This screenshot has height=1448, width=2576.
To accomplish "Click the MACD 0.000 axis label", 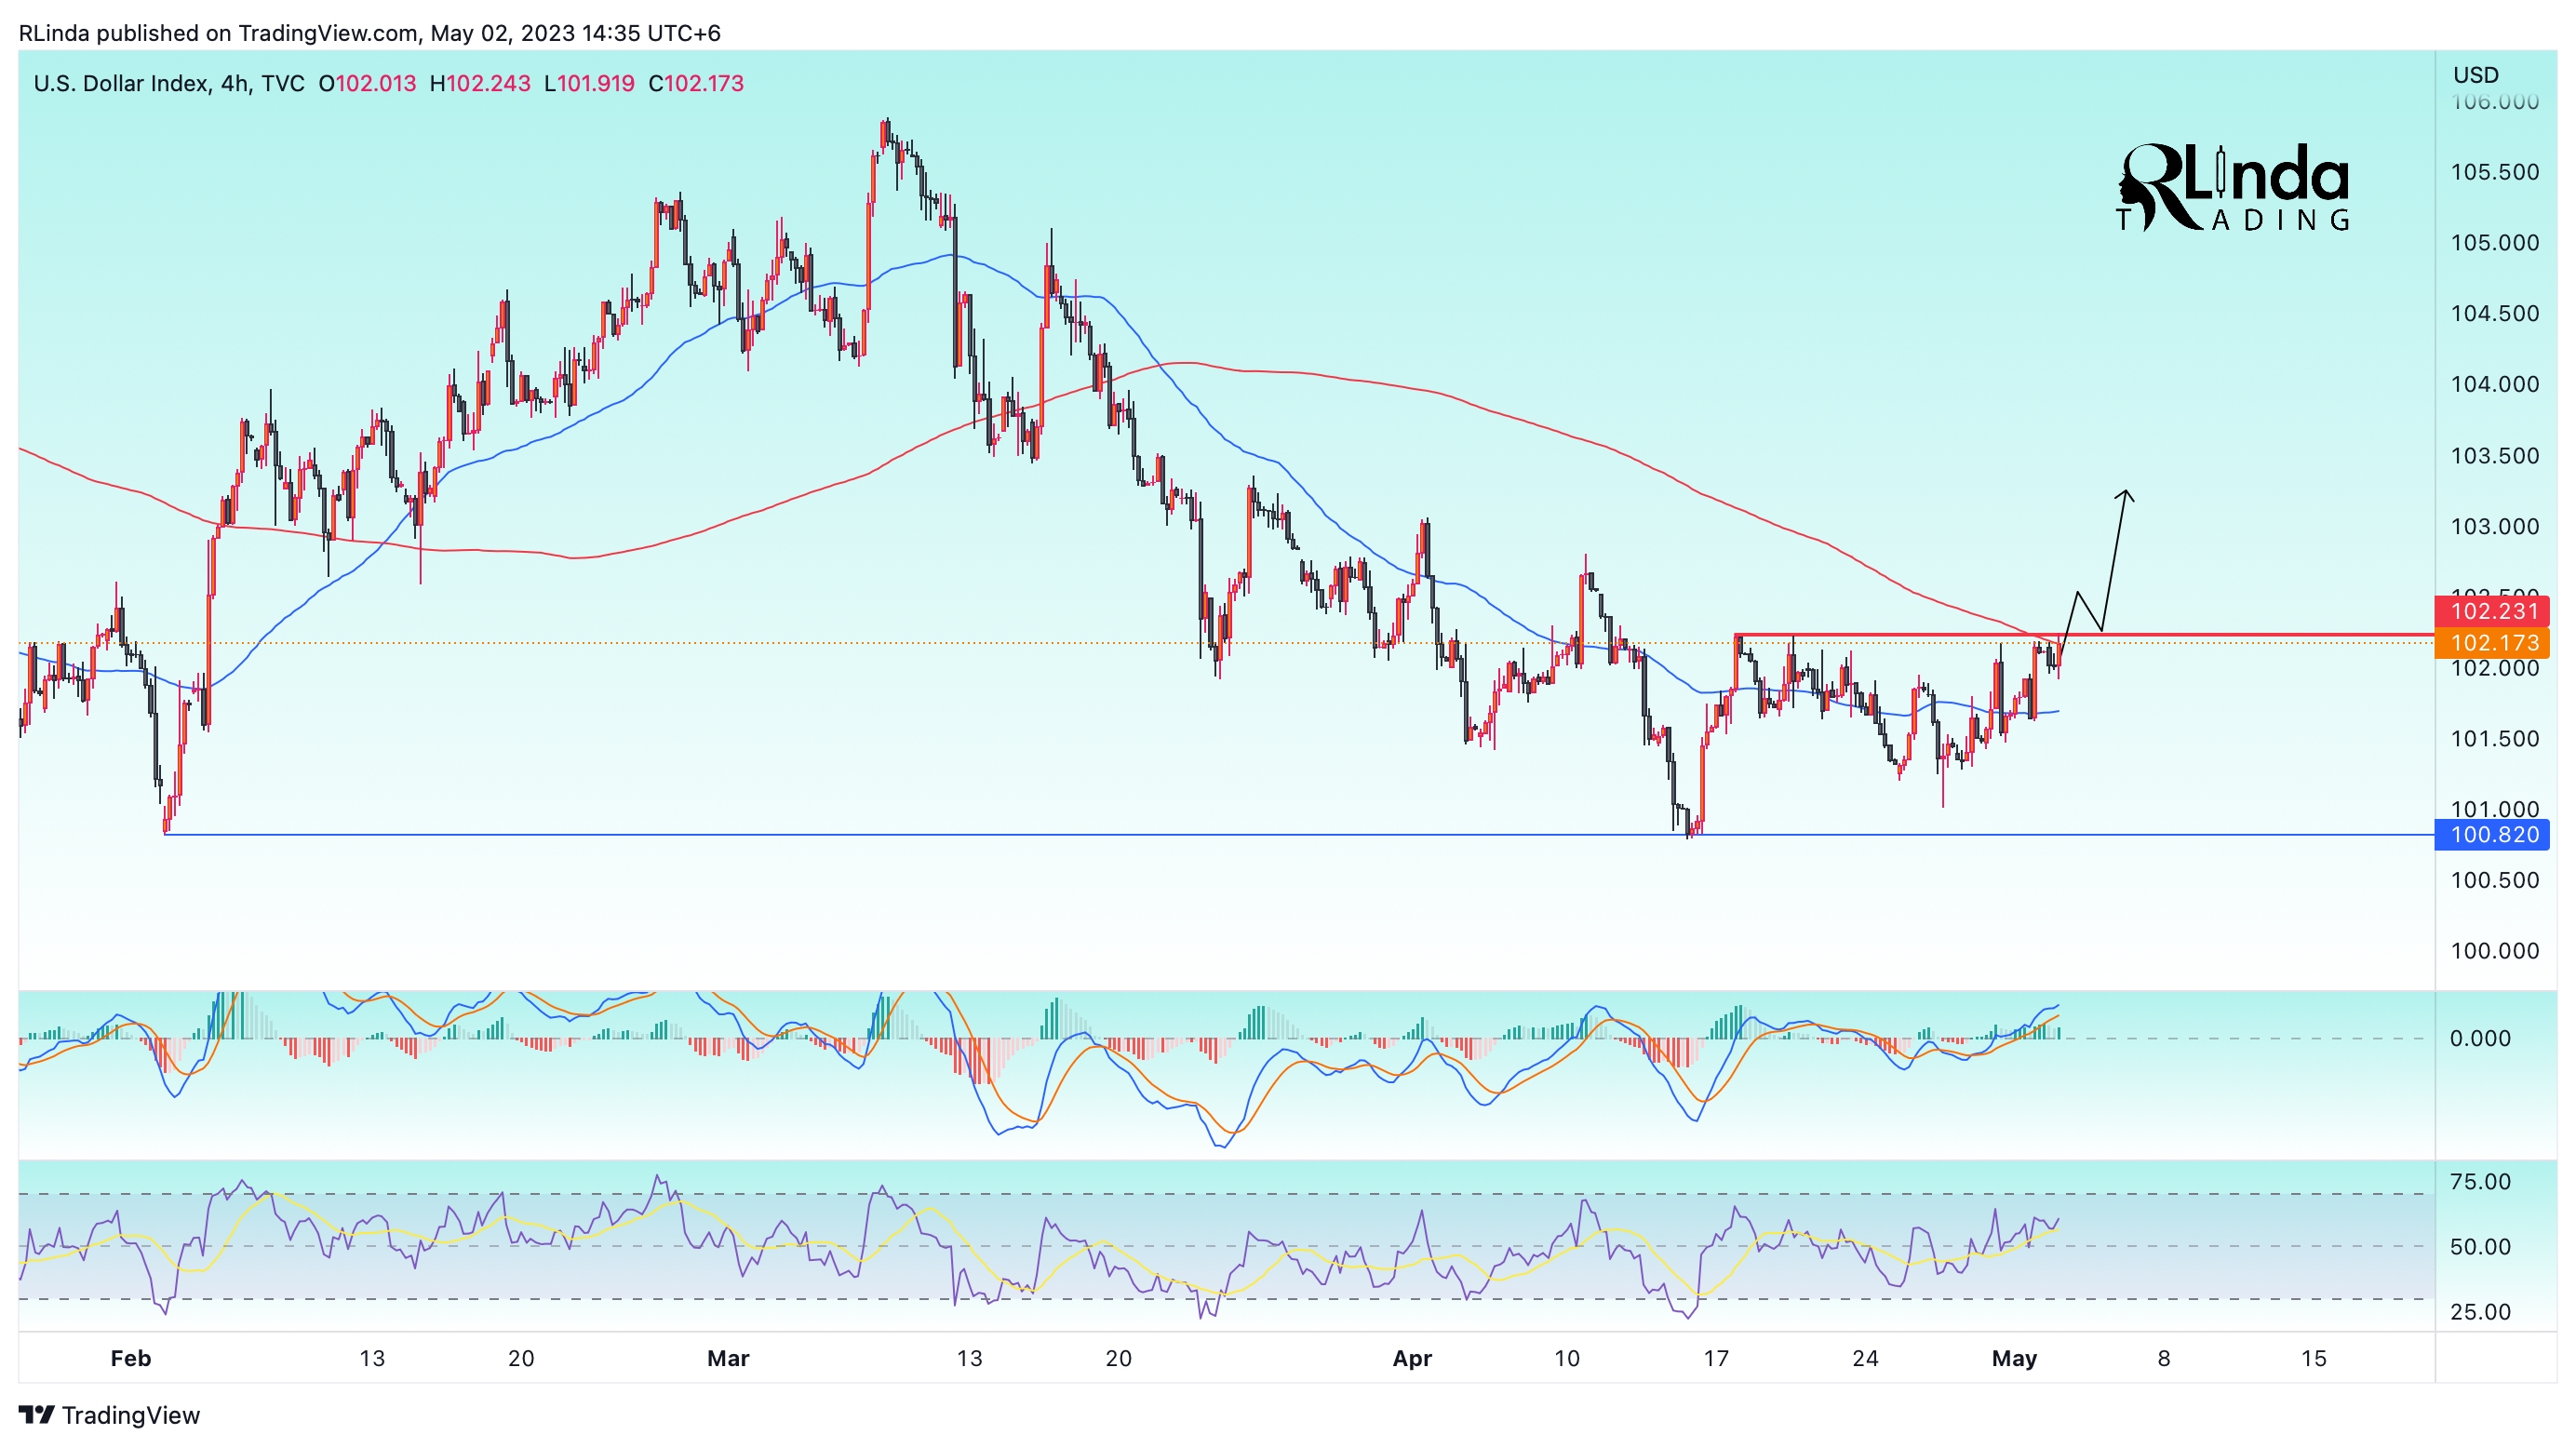I will 2480,1038.
